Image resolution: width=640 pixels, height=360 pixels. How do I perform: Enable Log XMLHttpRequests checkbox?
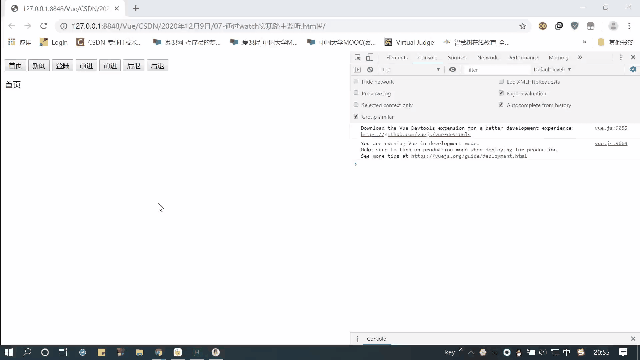[x=501, y=82]
